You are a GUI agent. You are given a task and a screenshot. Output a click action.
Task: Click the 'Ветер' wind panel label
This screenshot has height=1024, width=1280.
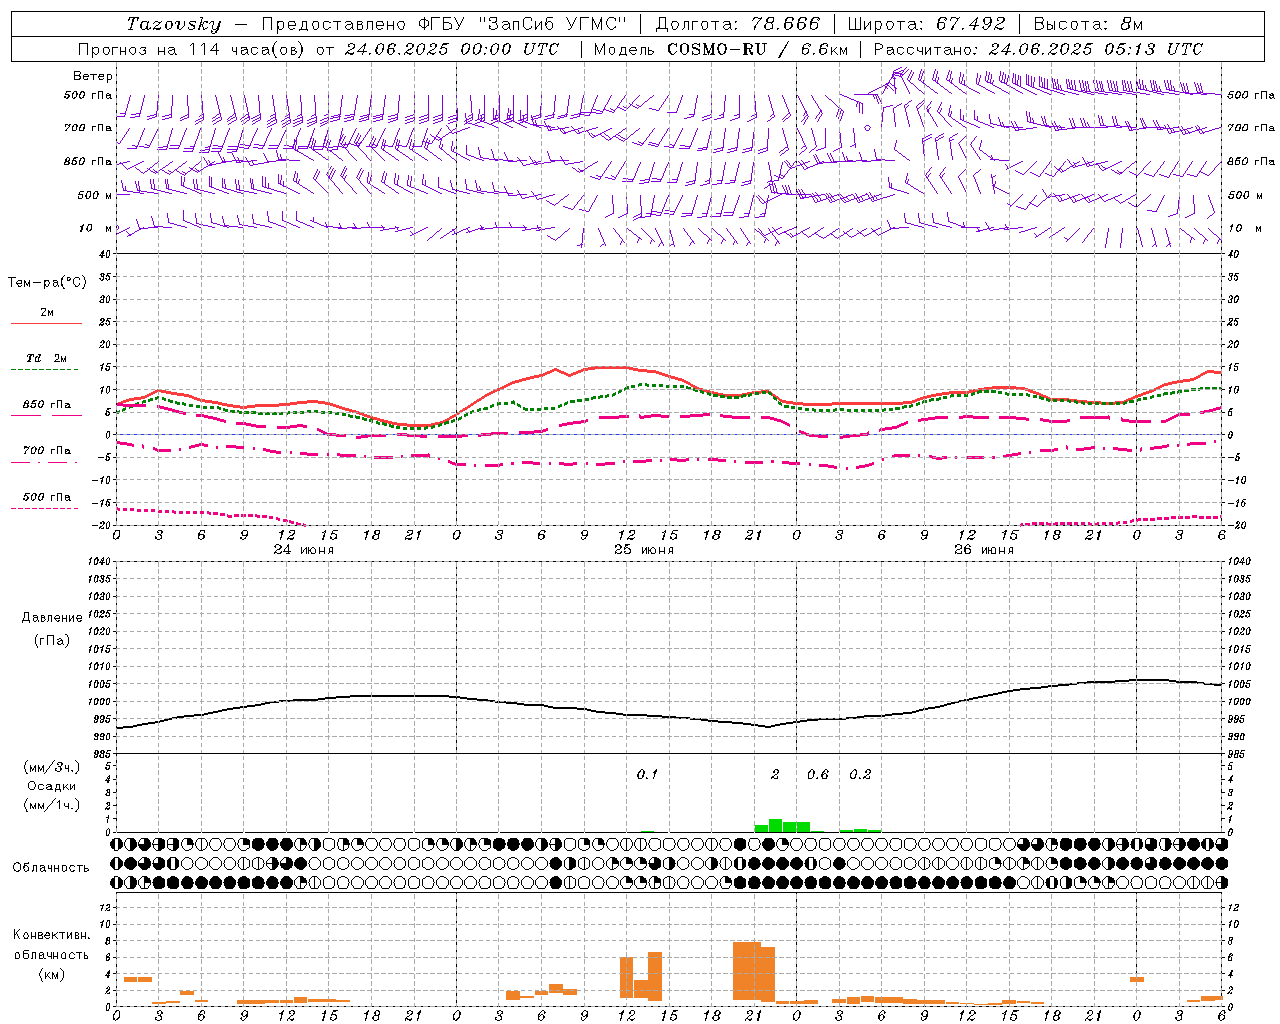[93, 76]
